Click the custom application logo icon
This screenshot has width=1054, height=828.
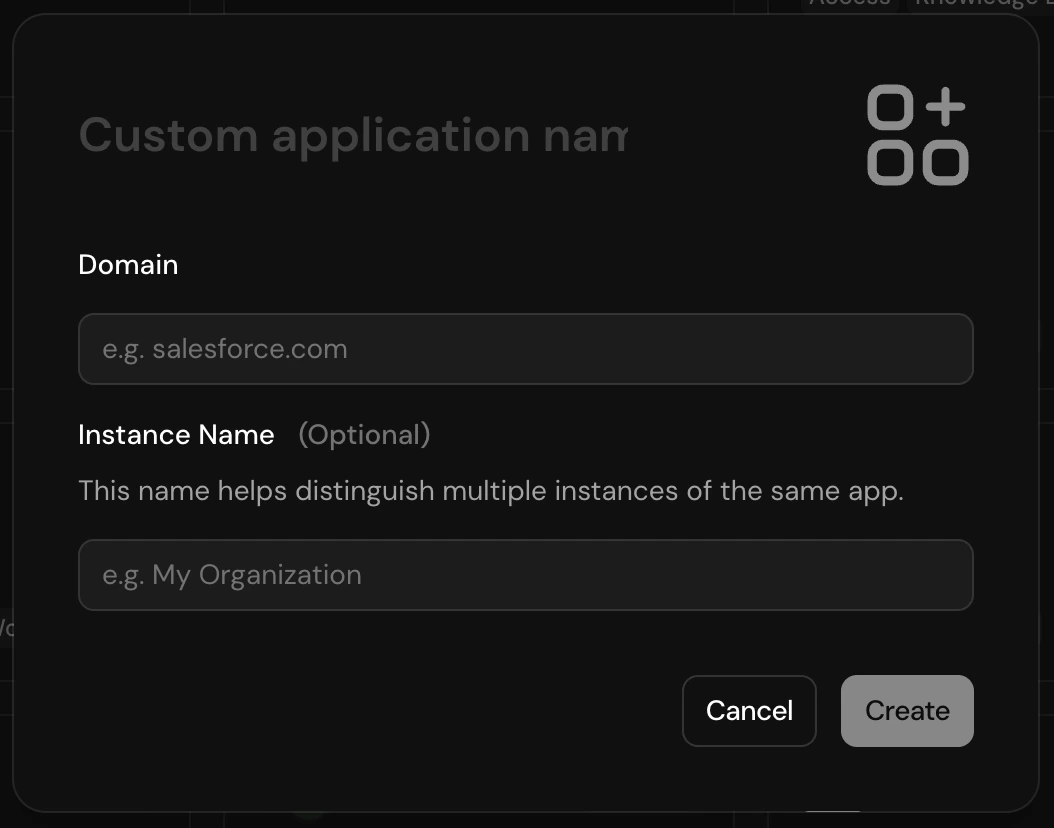click(x=917, y=135)
